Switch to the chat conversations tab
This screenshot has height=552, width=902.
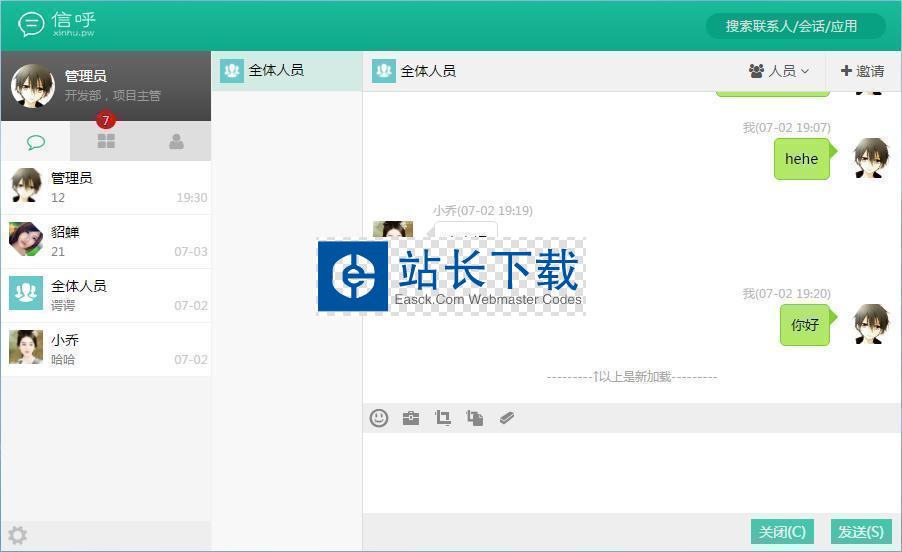(36, 142)
